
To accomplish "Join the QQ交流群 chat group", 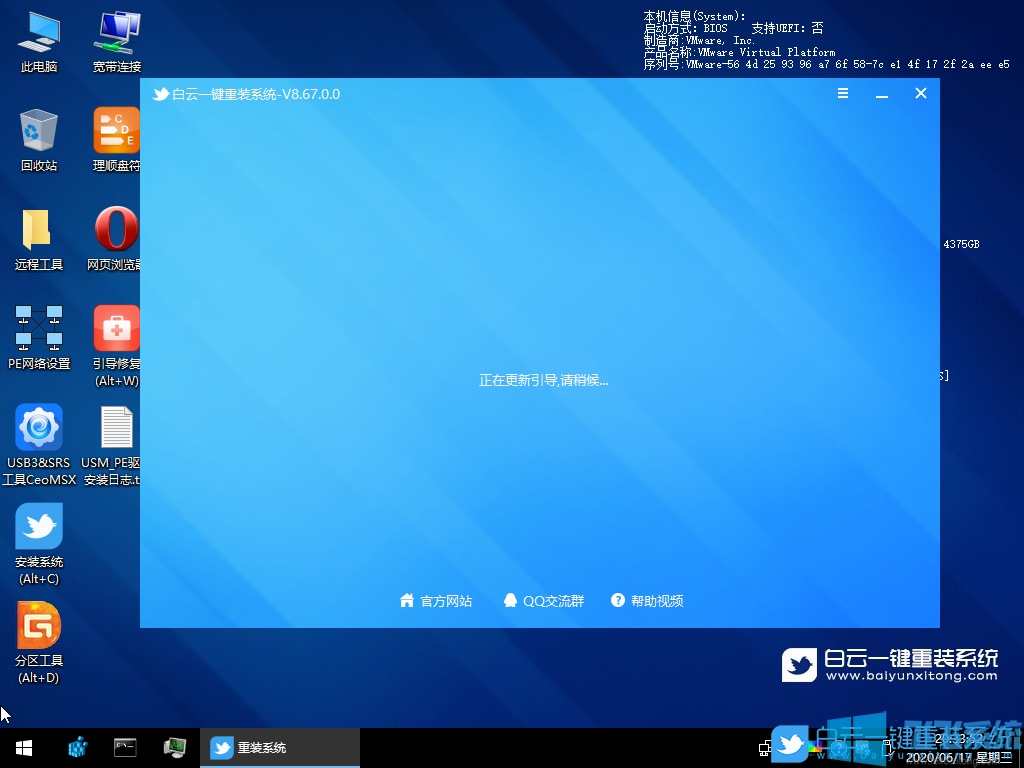I will pyautogui.click(x=543, y=601).
